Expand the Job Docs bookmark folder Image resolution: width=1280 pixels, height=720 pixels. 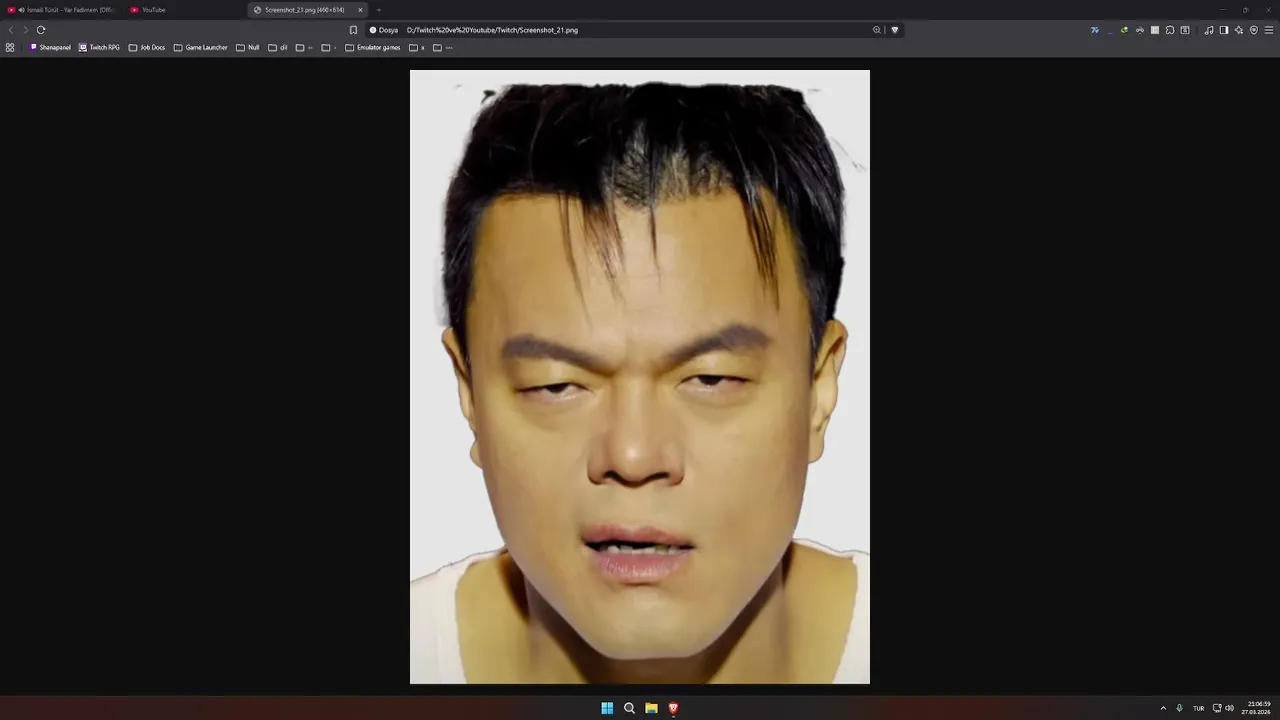(x=147, y=47)
